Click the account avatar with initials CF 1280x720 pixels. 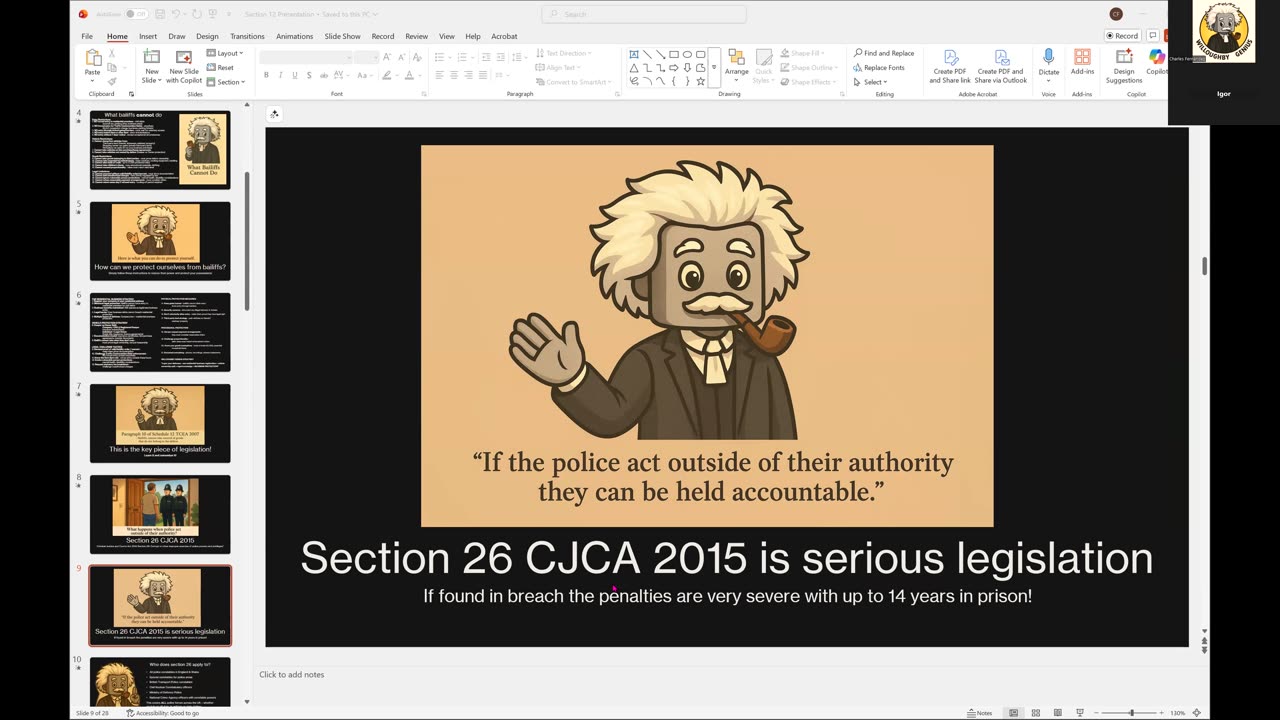point(1116,14)
